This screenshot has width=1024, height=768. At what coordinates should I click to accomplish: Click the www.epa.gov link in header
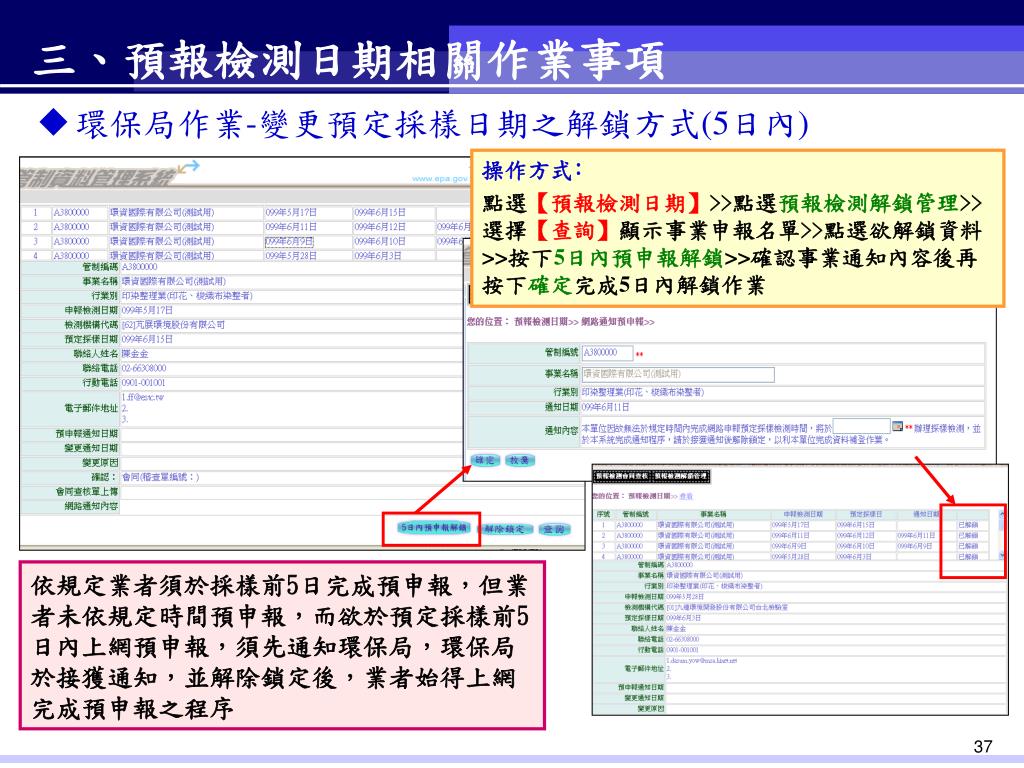(x=440, y=179)
